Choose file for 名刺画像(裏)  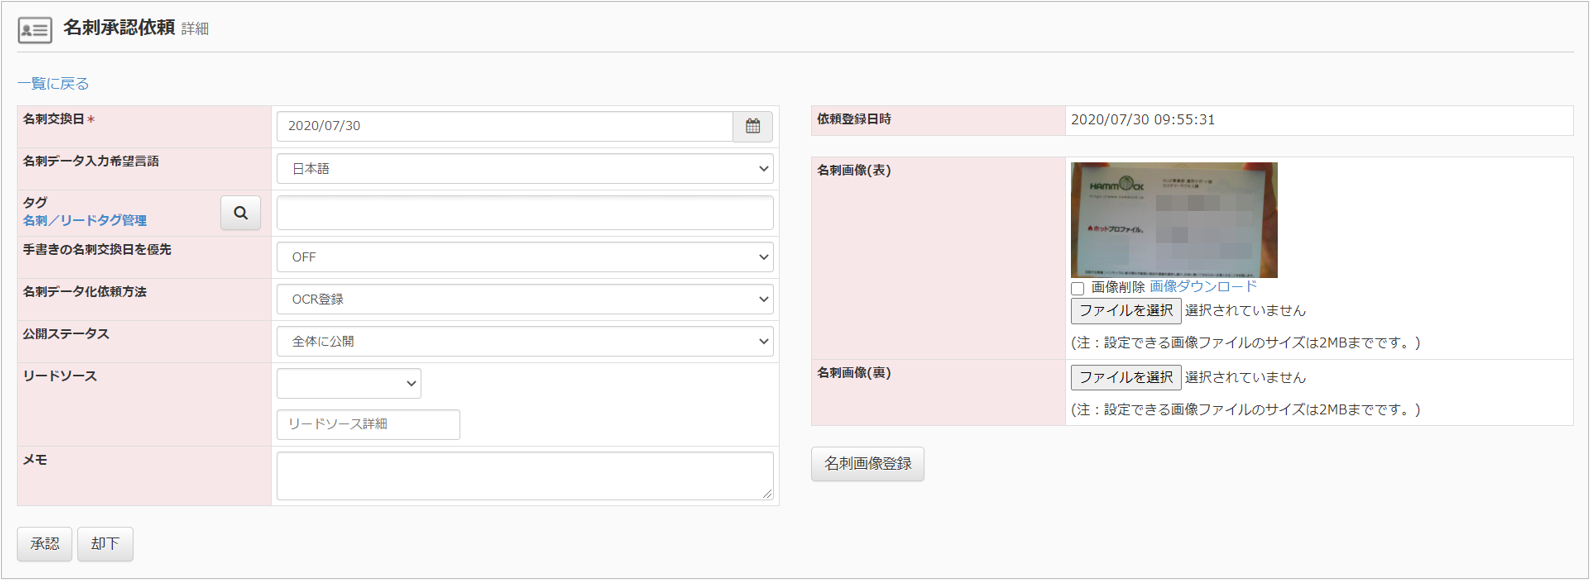point(1125,377)
